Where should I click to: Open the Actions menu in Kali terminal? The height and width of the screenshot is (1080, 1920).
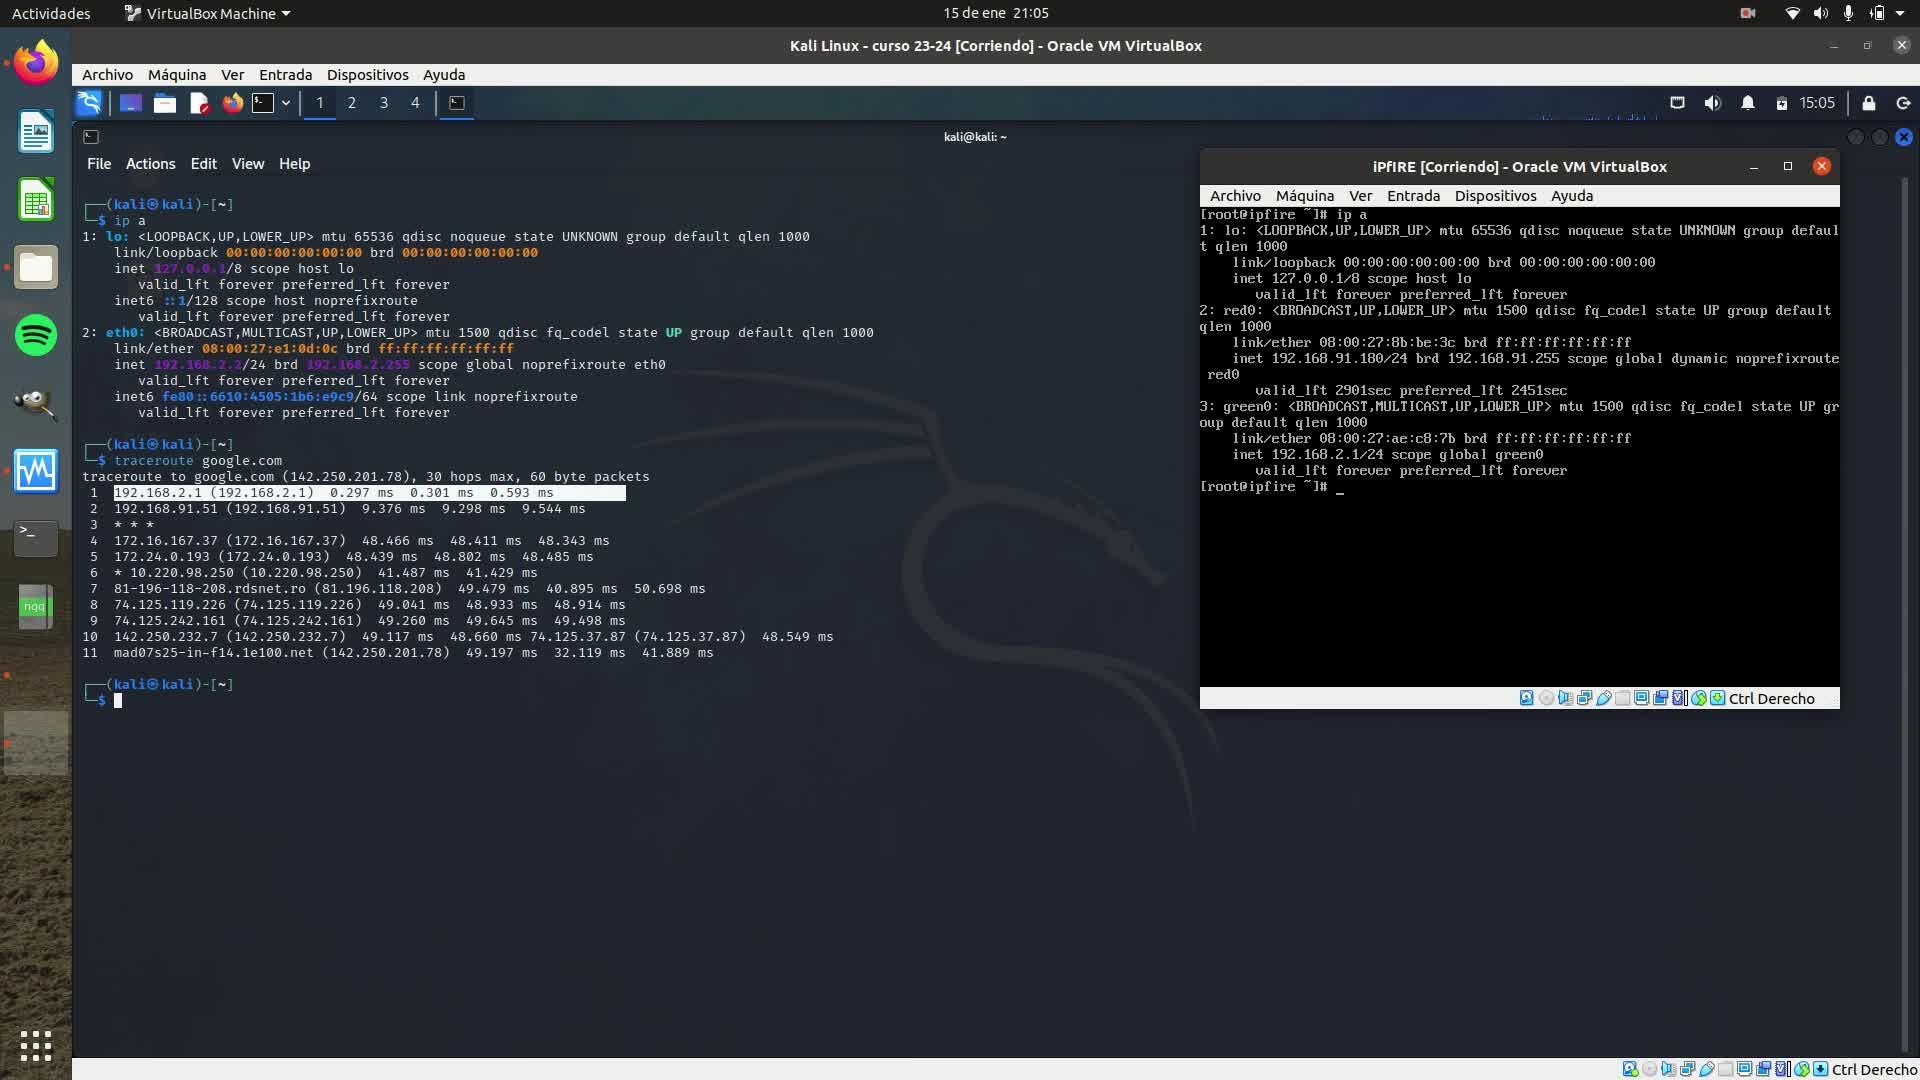(x=150, y=164)
